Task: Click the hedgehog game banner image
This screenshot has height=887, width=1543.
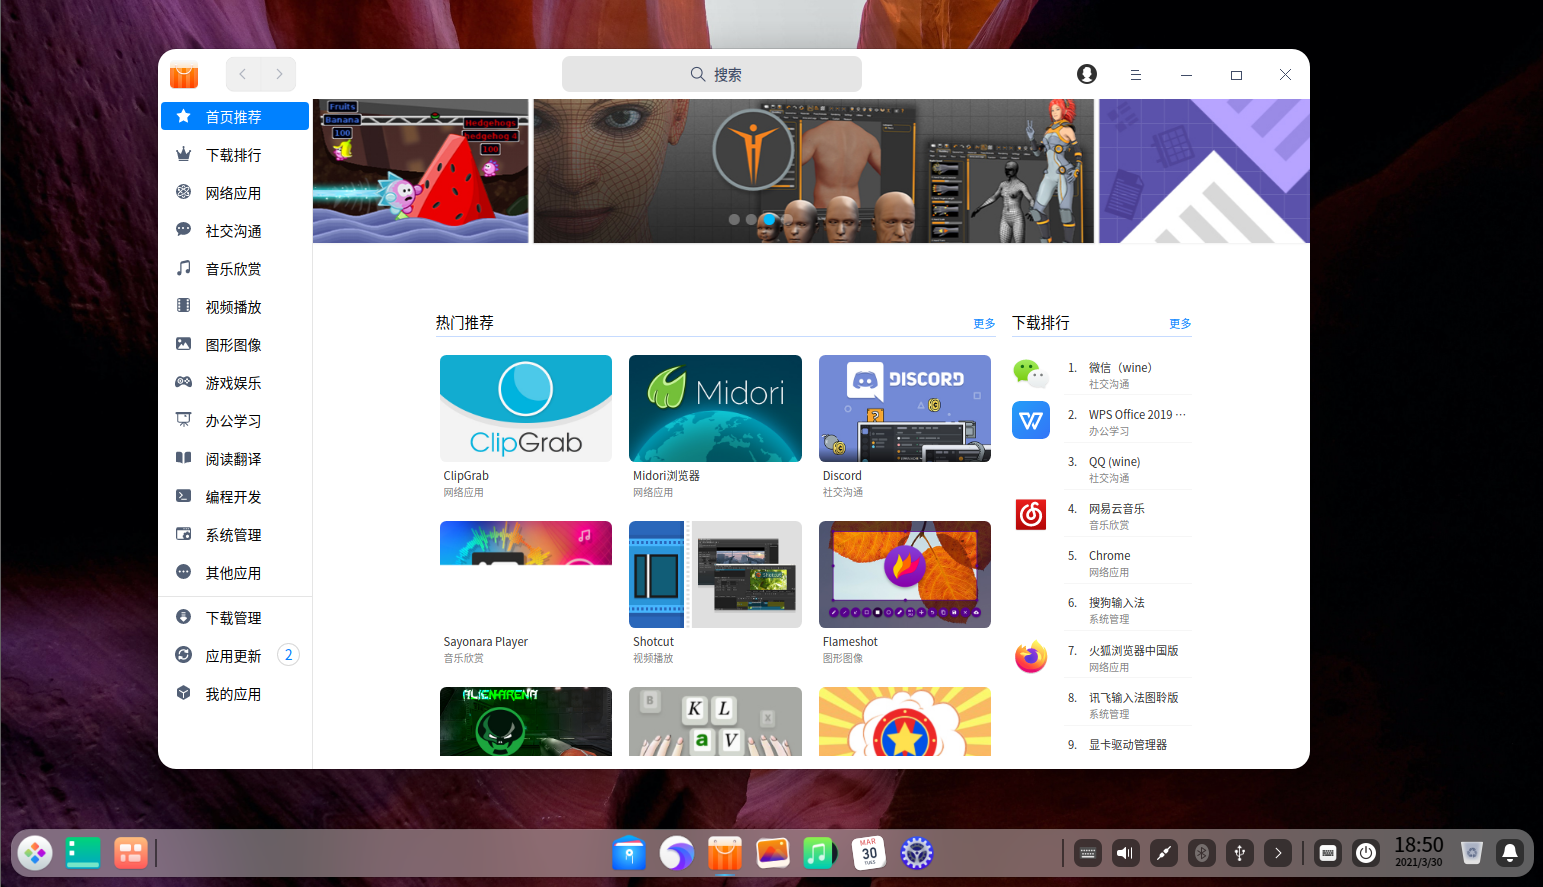Action: [420, 171]
